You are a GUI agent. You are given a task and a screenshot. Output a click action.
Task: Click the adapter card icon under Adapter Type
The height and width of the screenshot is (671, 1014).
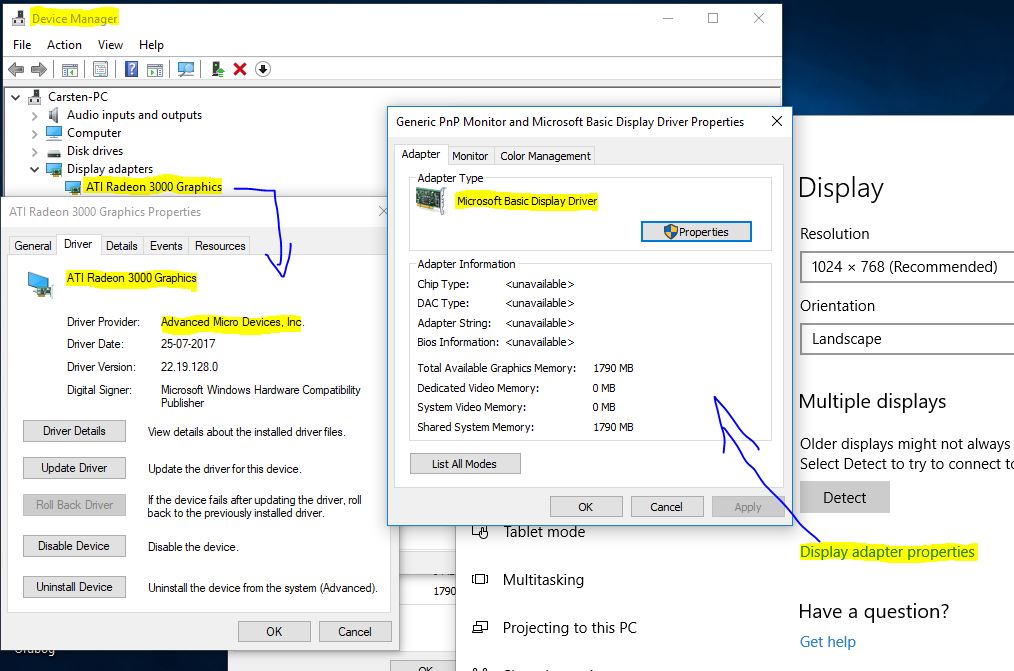(431, 200)
